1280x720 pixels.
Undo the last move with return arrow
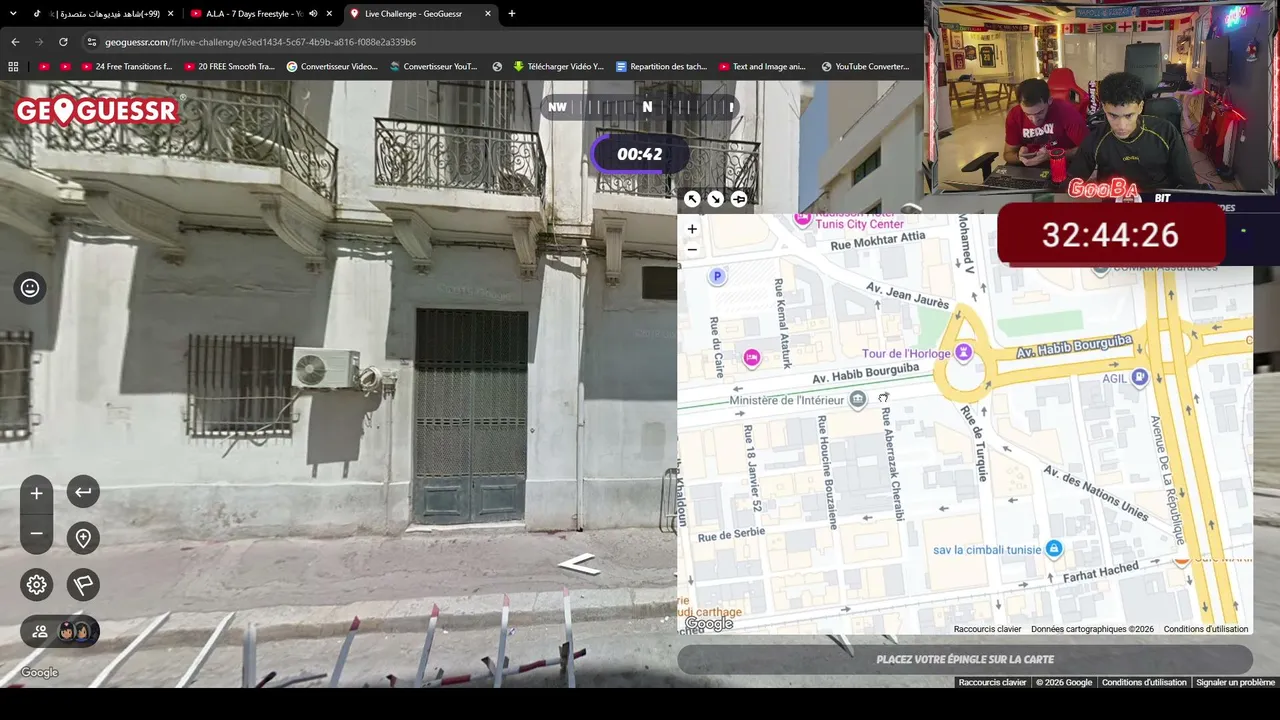[x=83, y=492]
